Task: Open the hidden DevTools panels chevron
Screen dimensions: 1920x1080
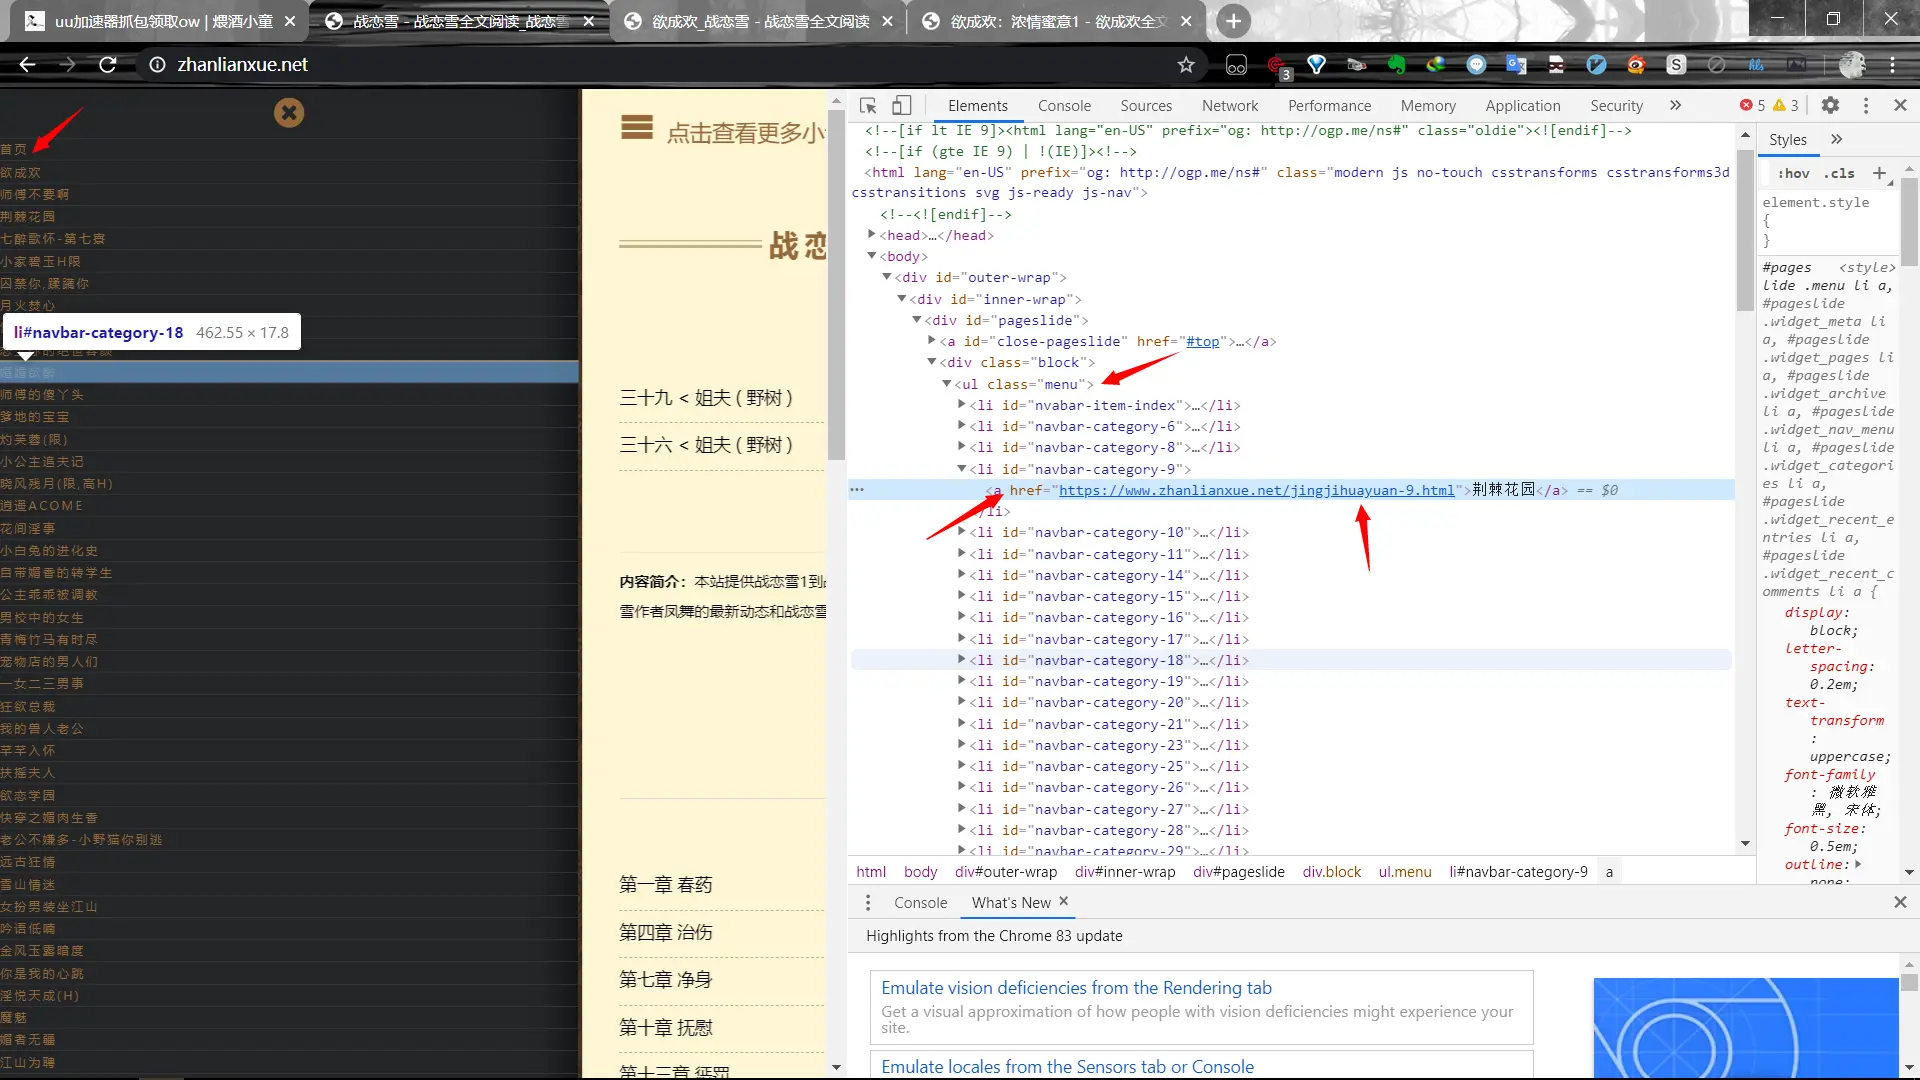Action: tap(1676, 105)
